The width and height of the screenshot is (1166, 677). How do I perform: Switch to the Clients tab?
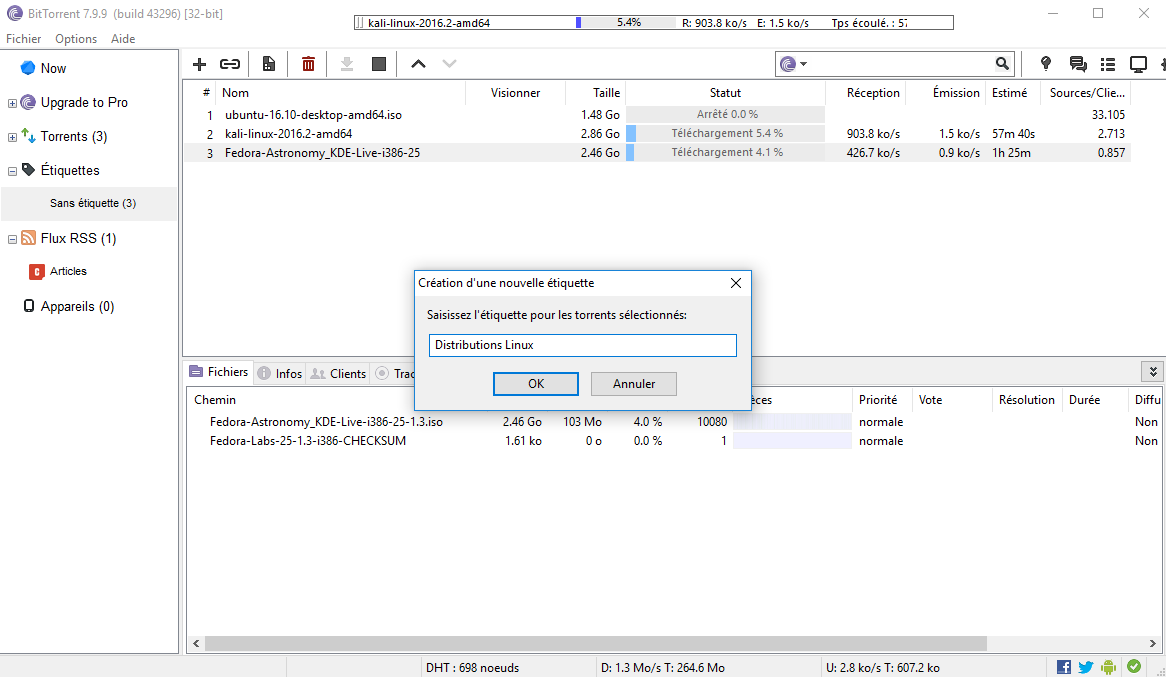click(338, 373)
